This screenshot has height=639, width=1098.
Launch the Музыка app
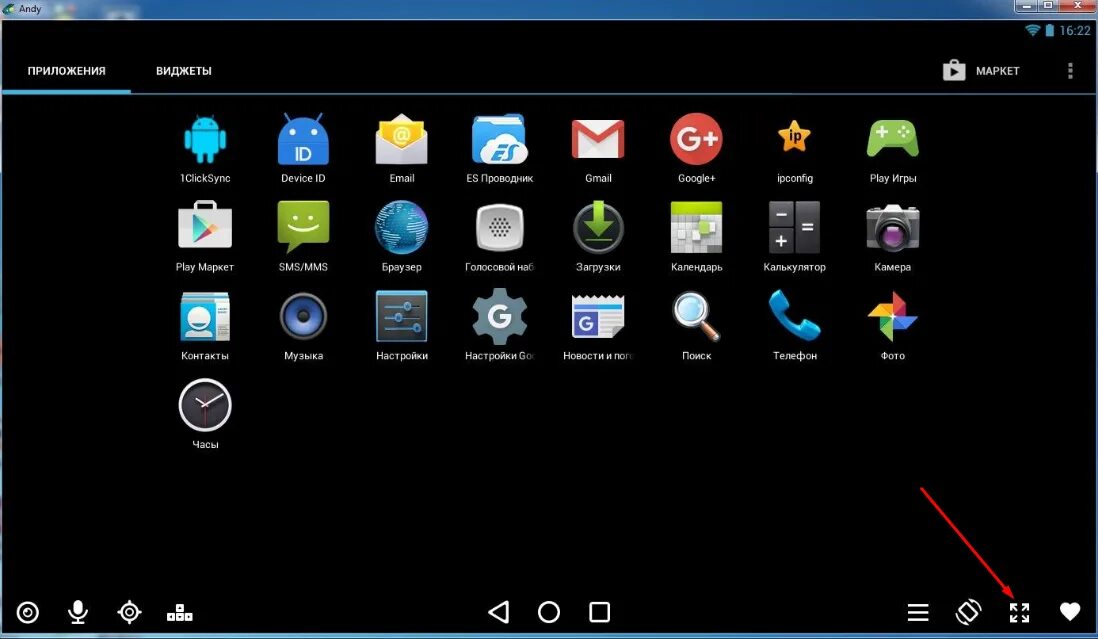coord(303,316)
